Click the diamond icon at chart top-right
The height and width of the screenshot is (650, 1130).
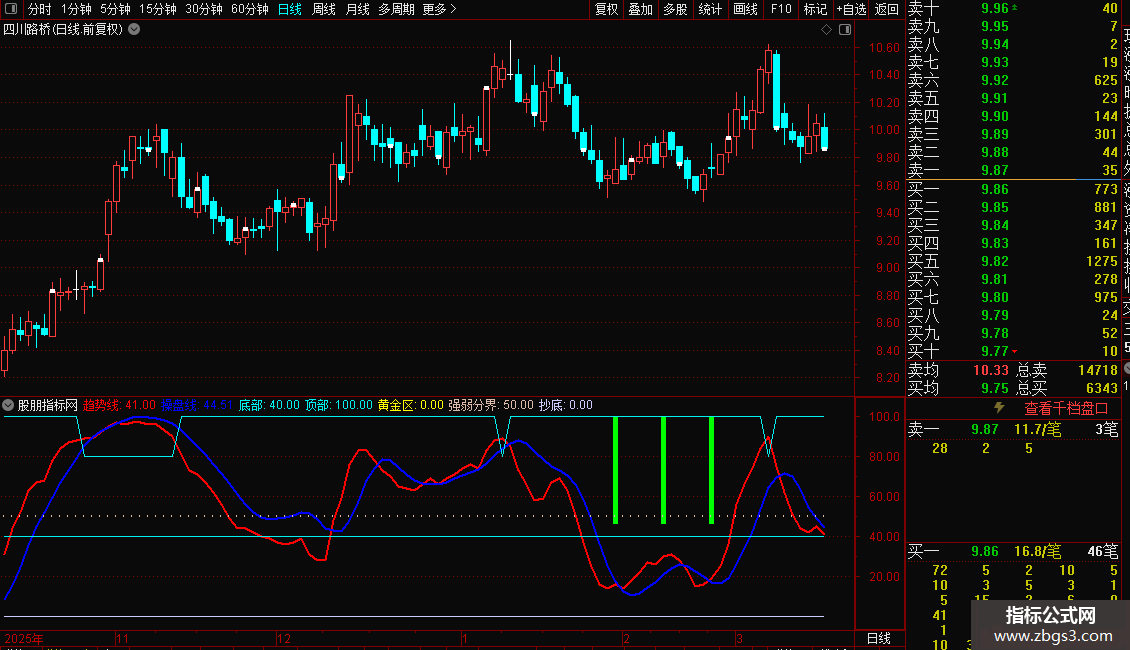click(827, 30)
